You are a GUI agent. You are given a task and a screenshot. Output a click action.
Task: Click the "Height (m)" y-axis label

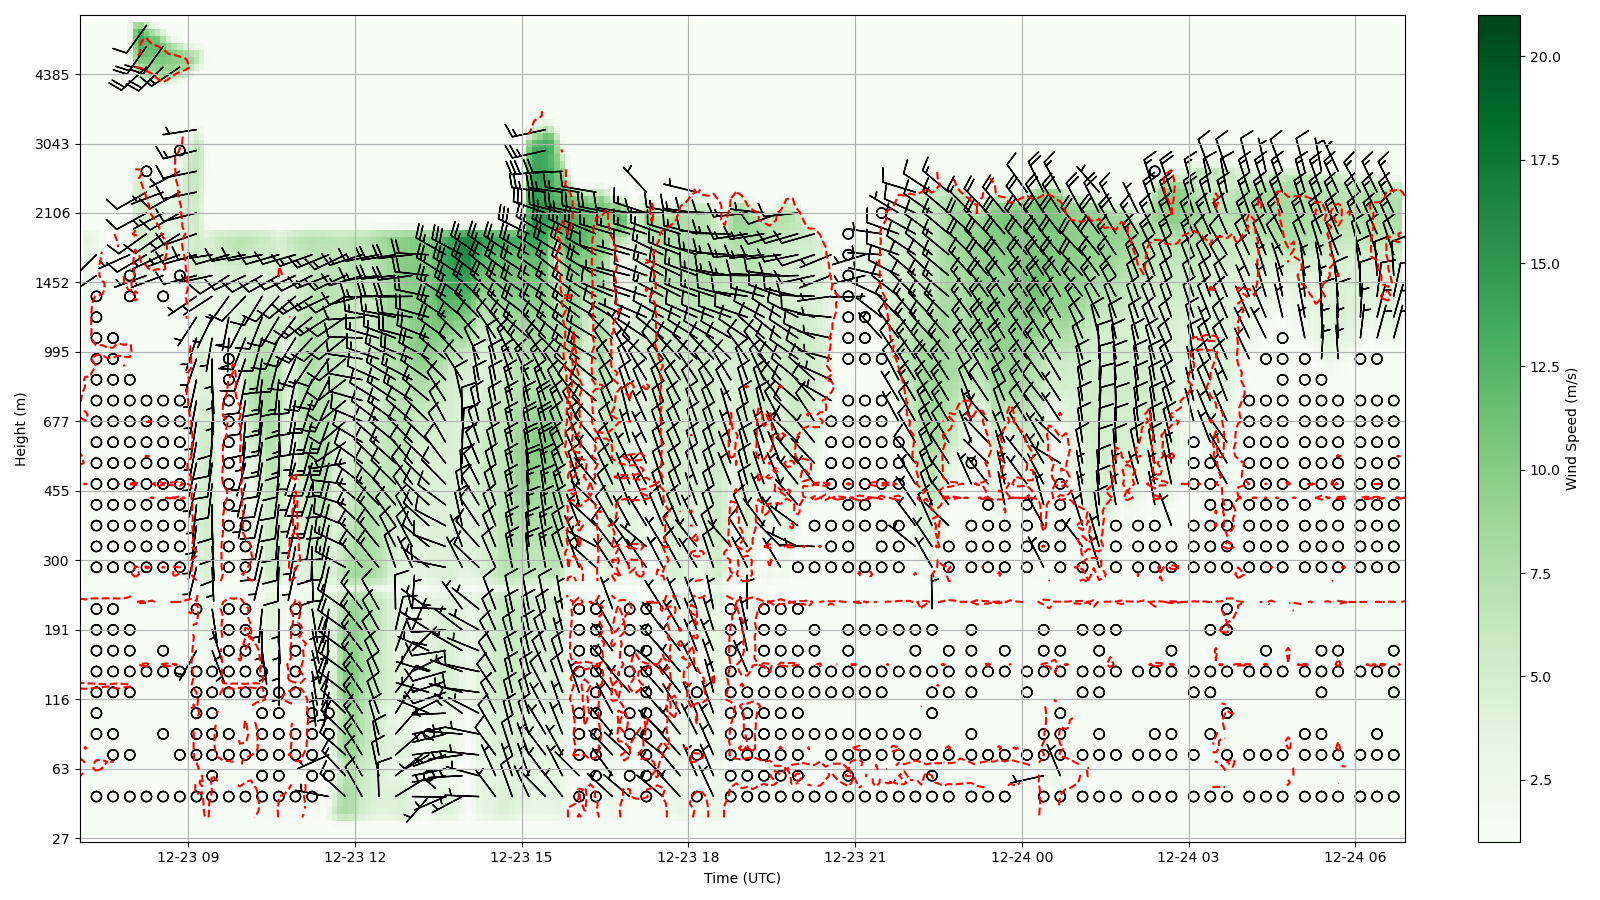coord(20,428)
